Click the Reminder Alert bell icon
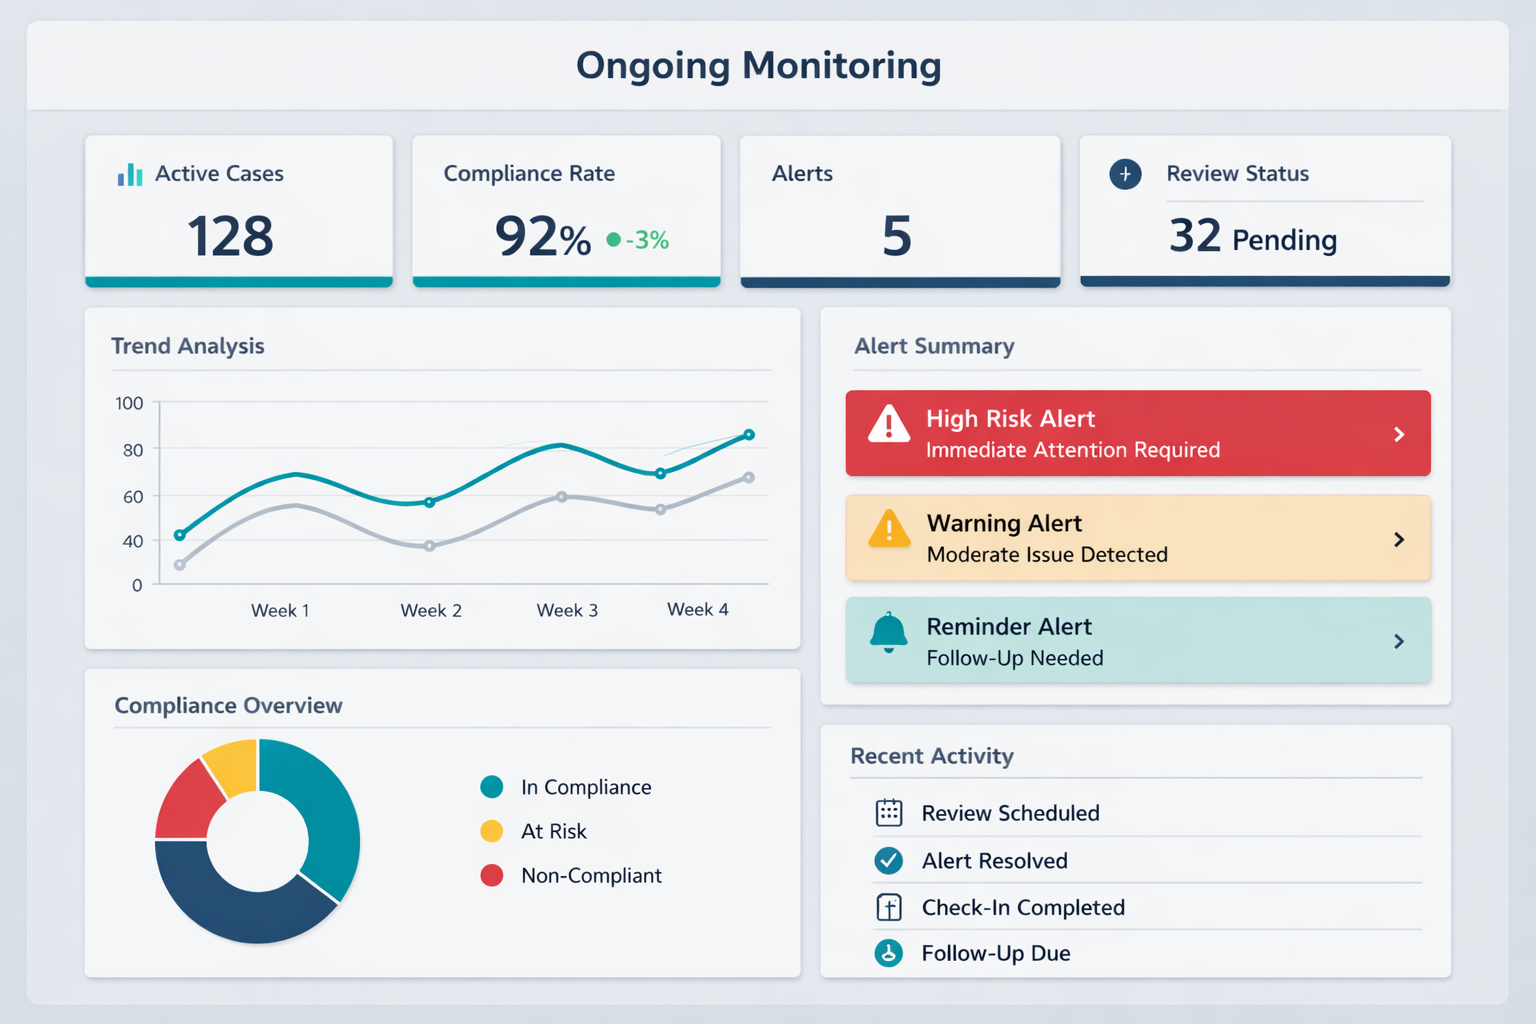Viewport: 1536px width, 1024px height. (x=888, y=634)
